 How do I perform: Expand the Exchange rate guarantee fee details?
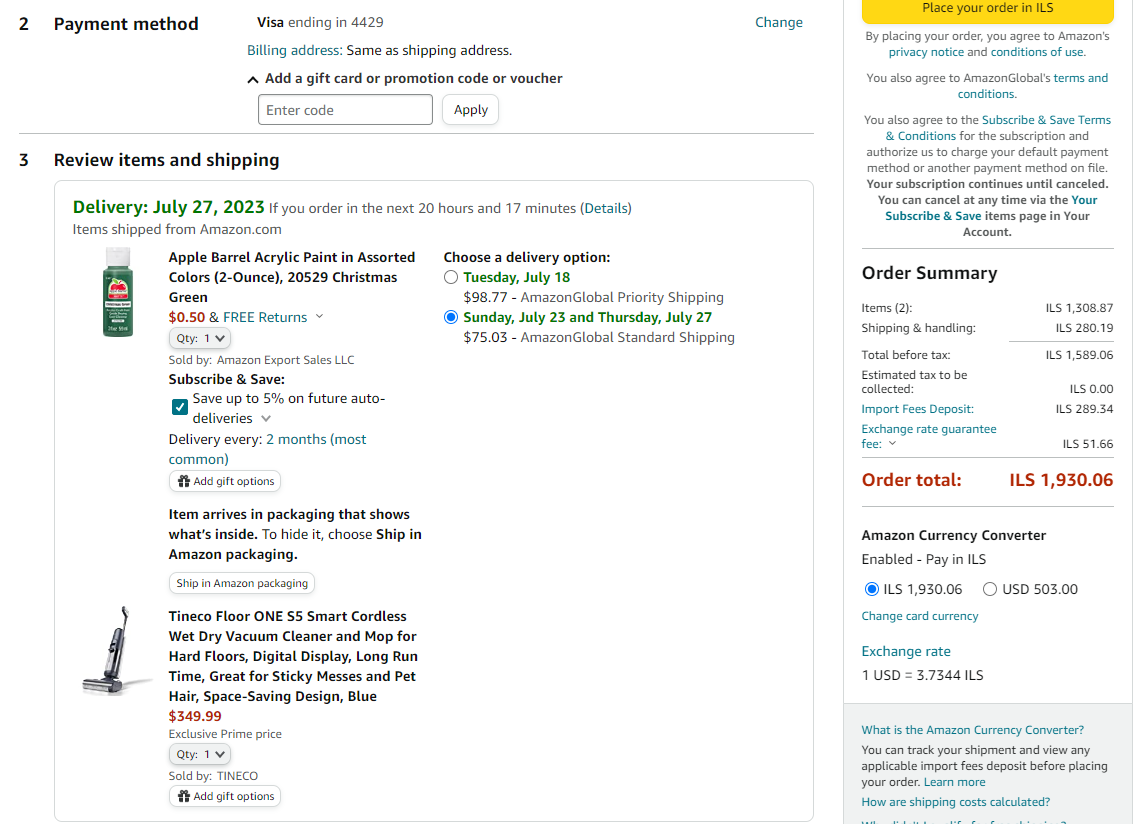coord(892,444)
